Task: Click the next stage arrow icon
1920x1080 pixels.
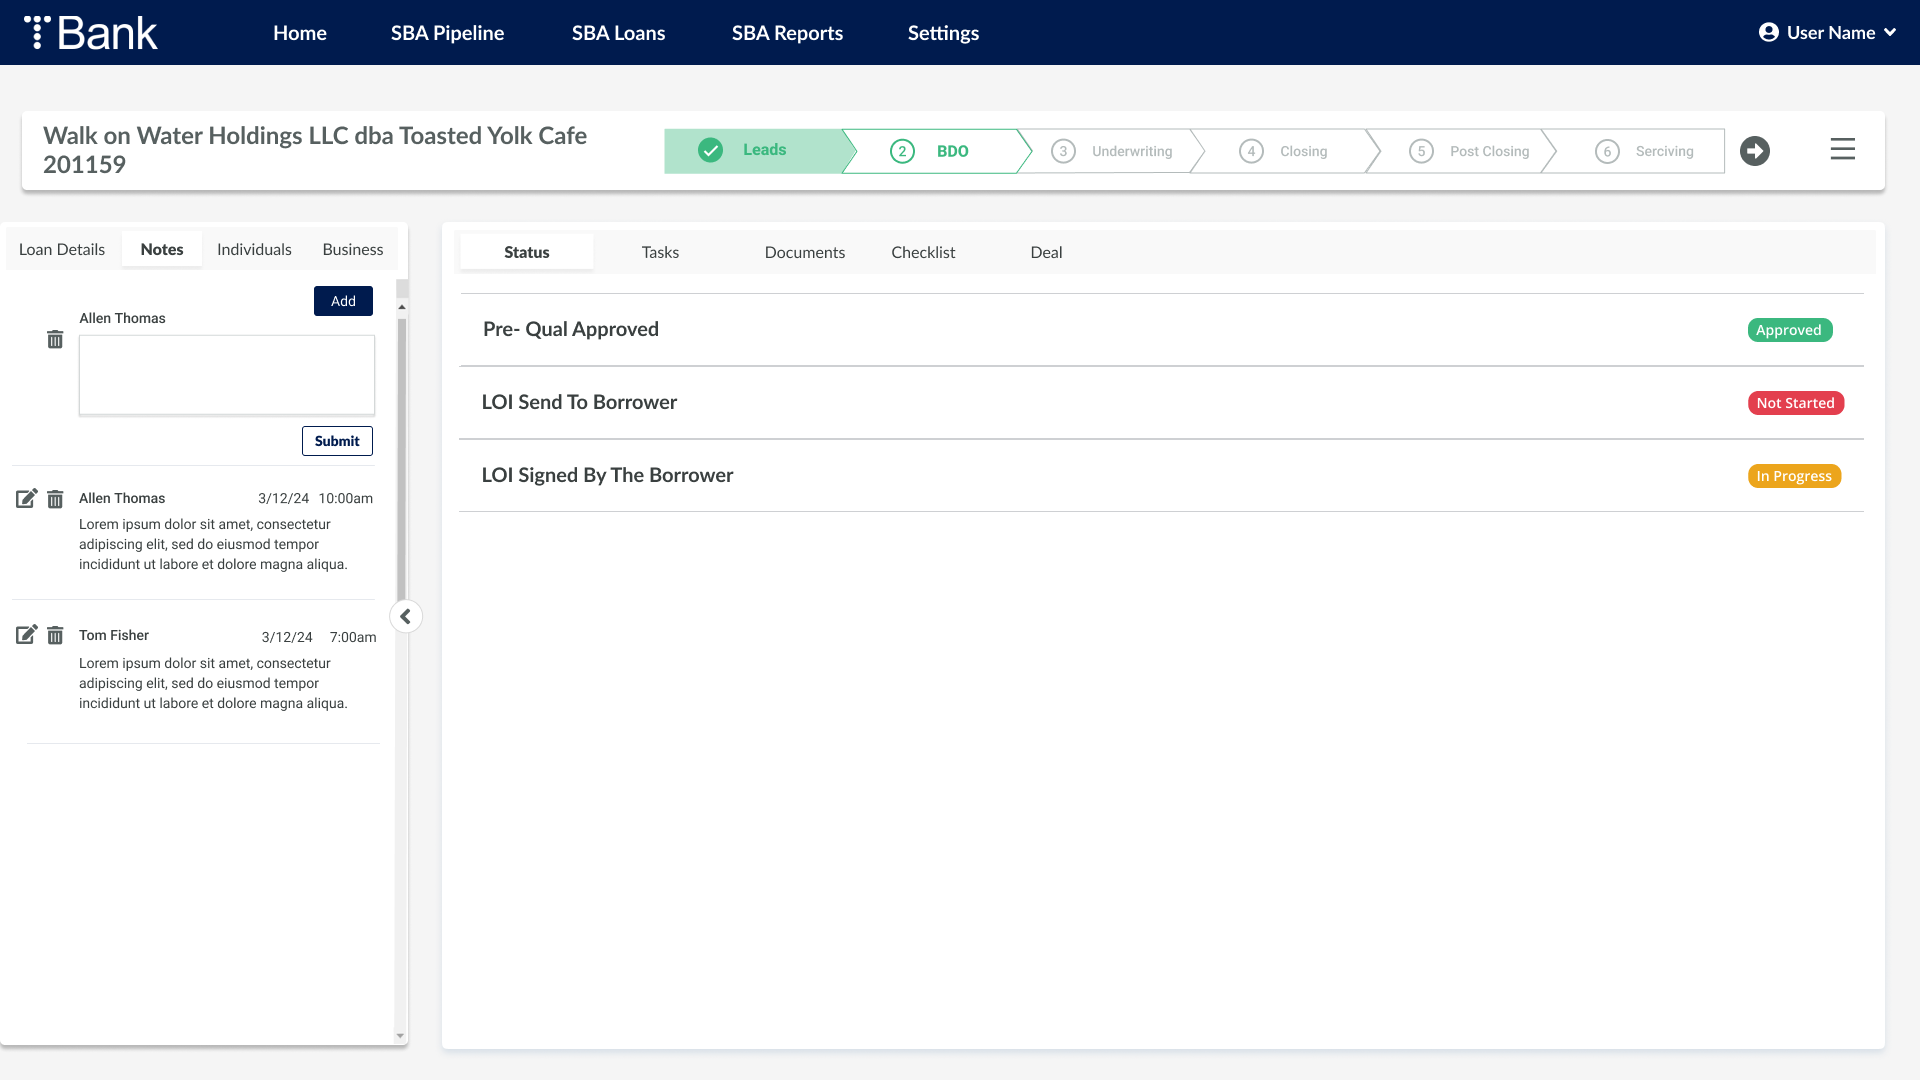Action: coord(1754,151)
